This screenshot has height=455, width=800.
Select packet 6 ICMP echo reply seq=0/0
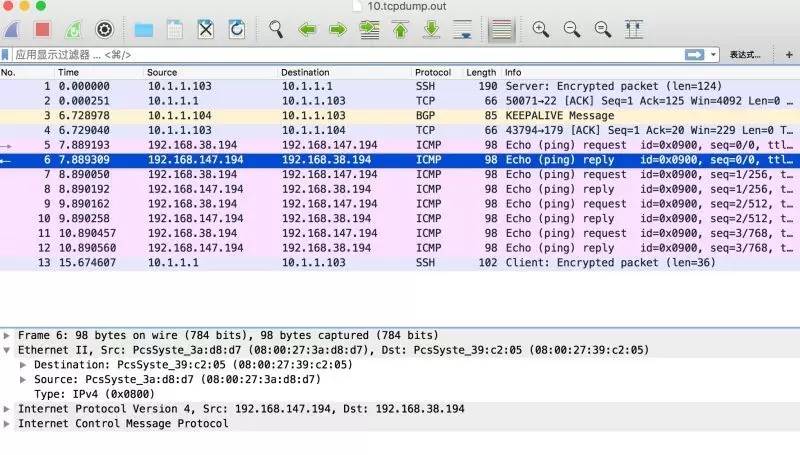click(x=400, y=160)
